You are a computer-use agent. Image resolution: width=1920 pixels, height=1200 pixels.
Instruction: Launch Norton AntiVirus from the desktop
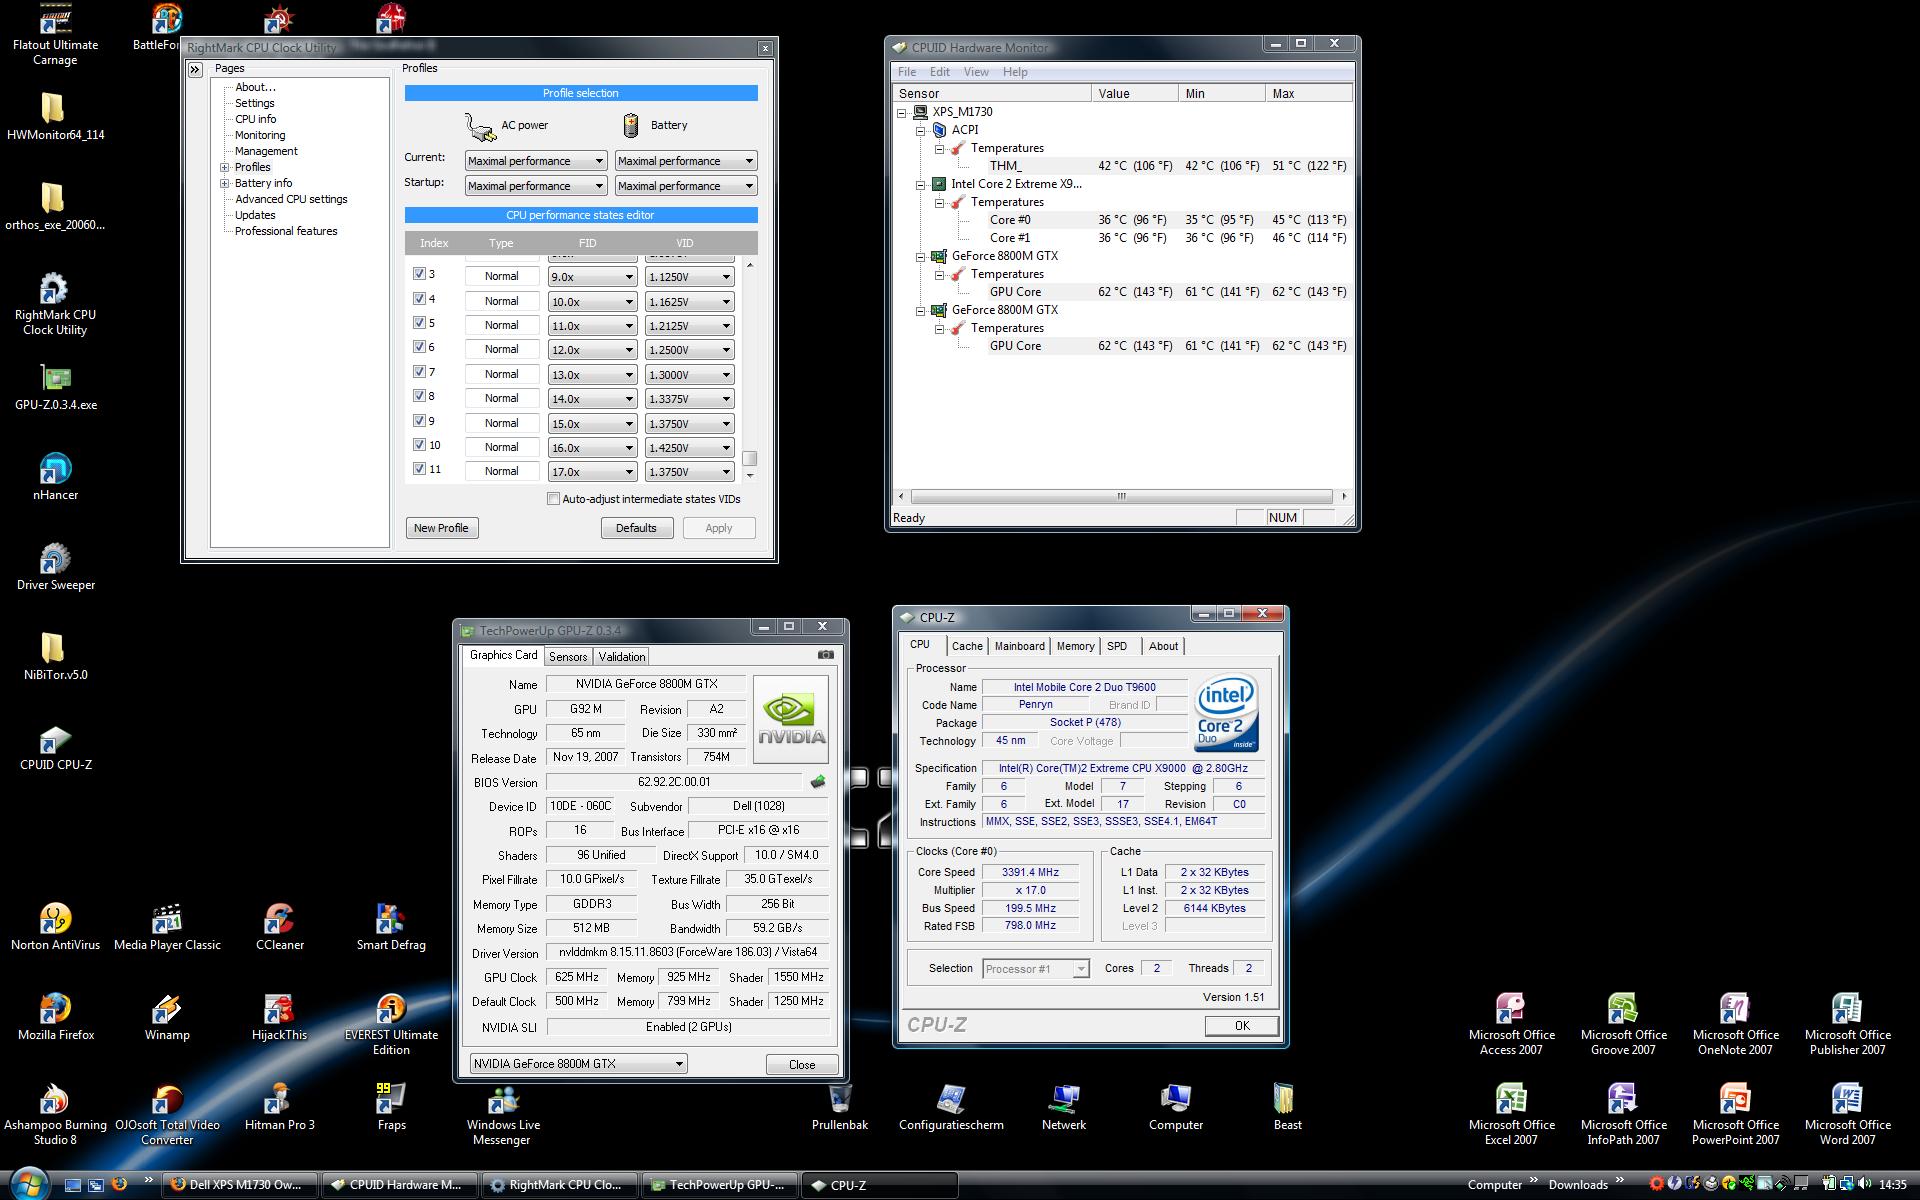55,927
